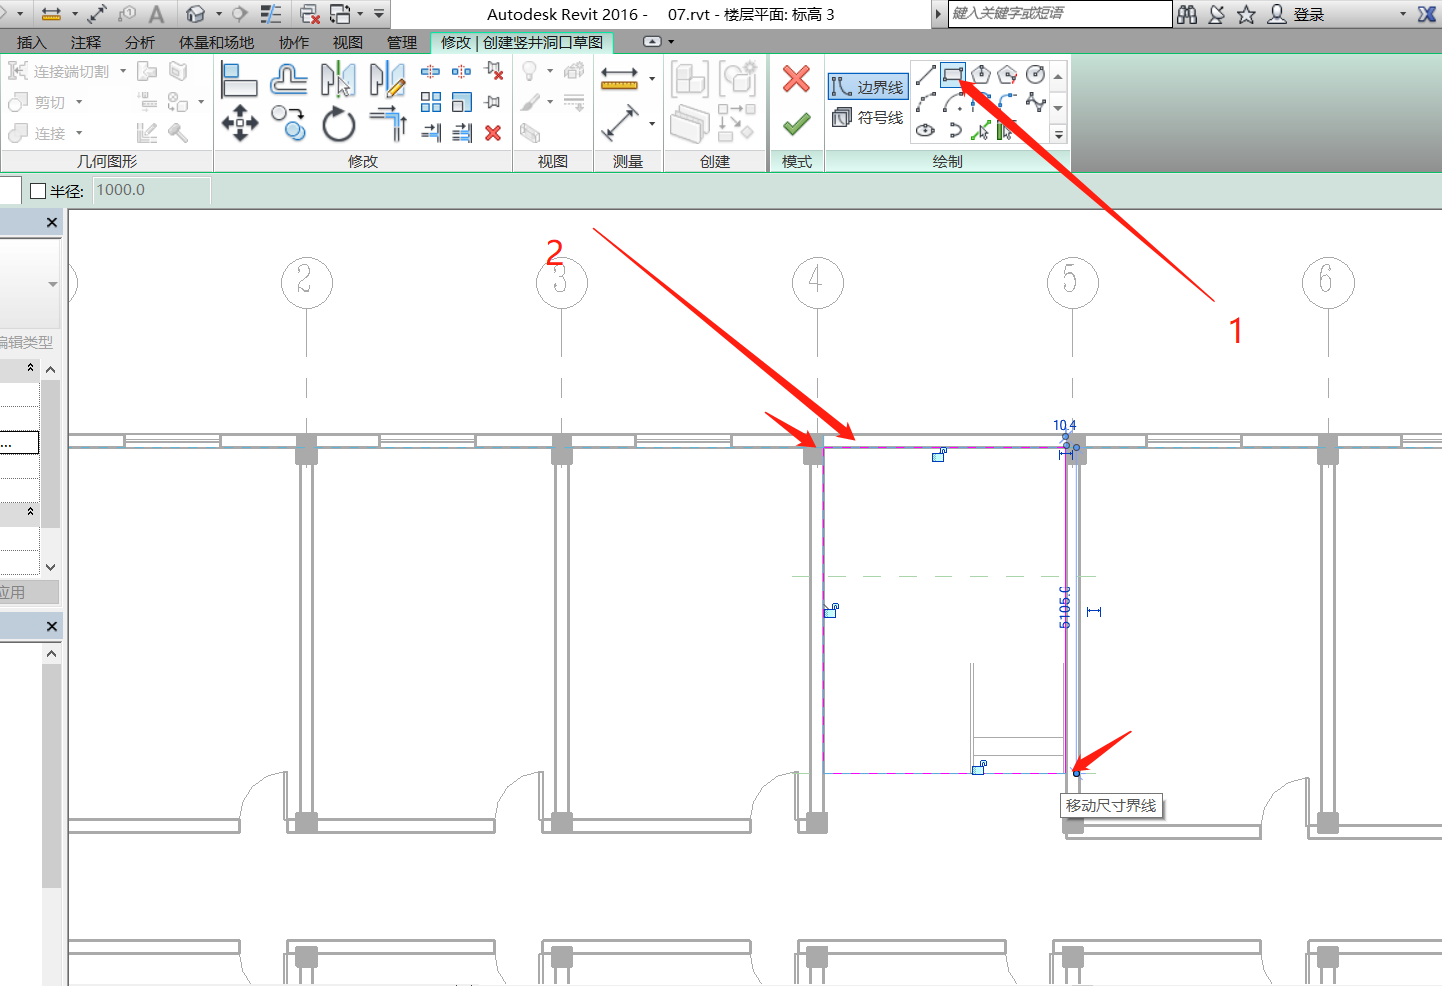Select the Align tool
Image resolution: width=1442 pixels, height=986 pixels.
(x=239, y=79)
